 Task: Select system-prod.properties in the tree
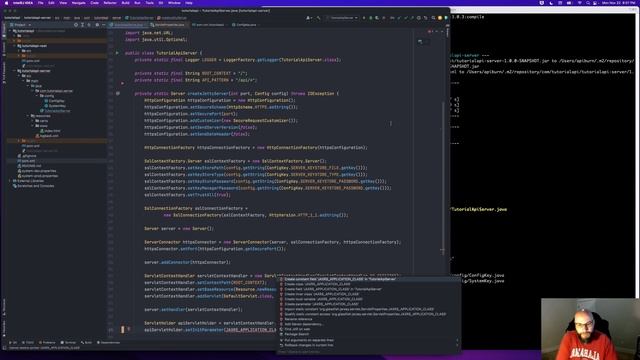click(38, 176)
